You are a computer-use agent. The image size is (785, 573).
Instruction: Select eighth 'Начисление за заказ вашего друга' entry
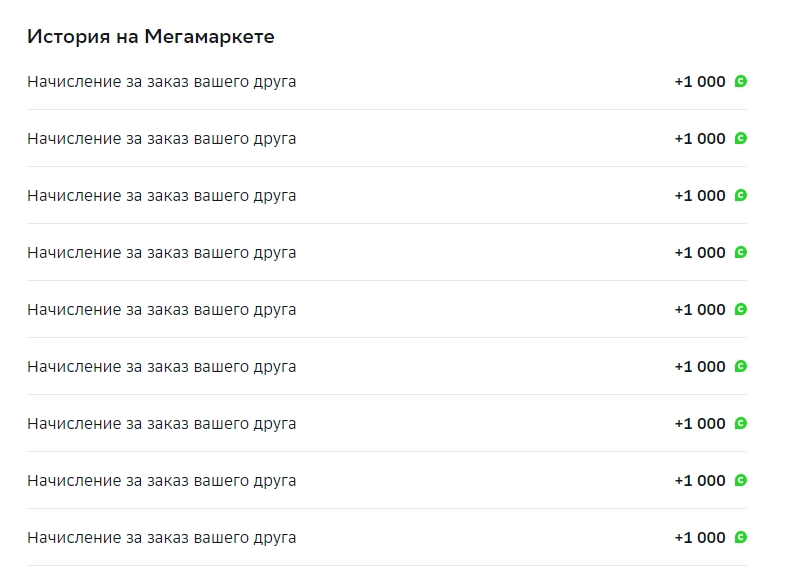coord(387,480)
